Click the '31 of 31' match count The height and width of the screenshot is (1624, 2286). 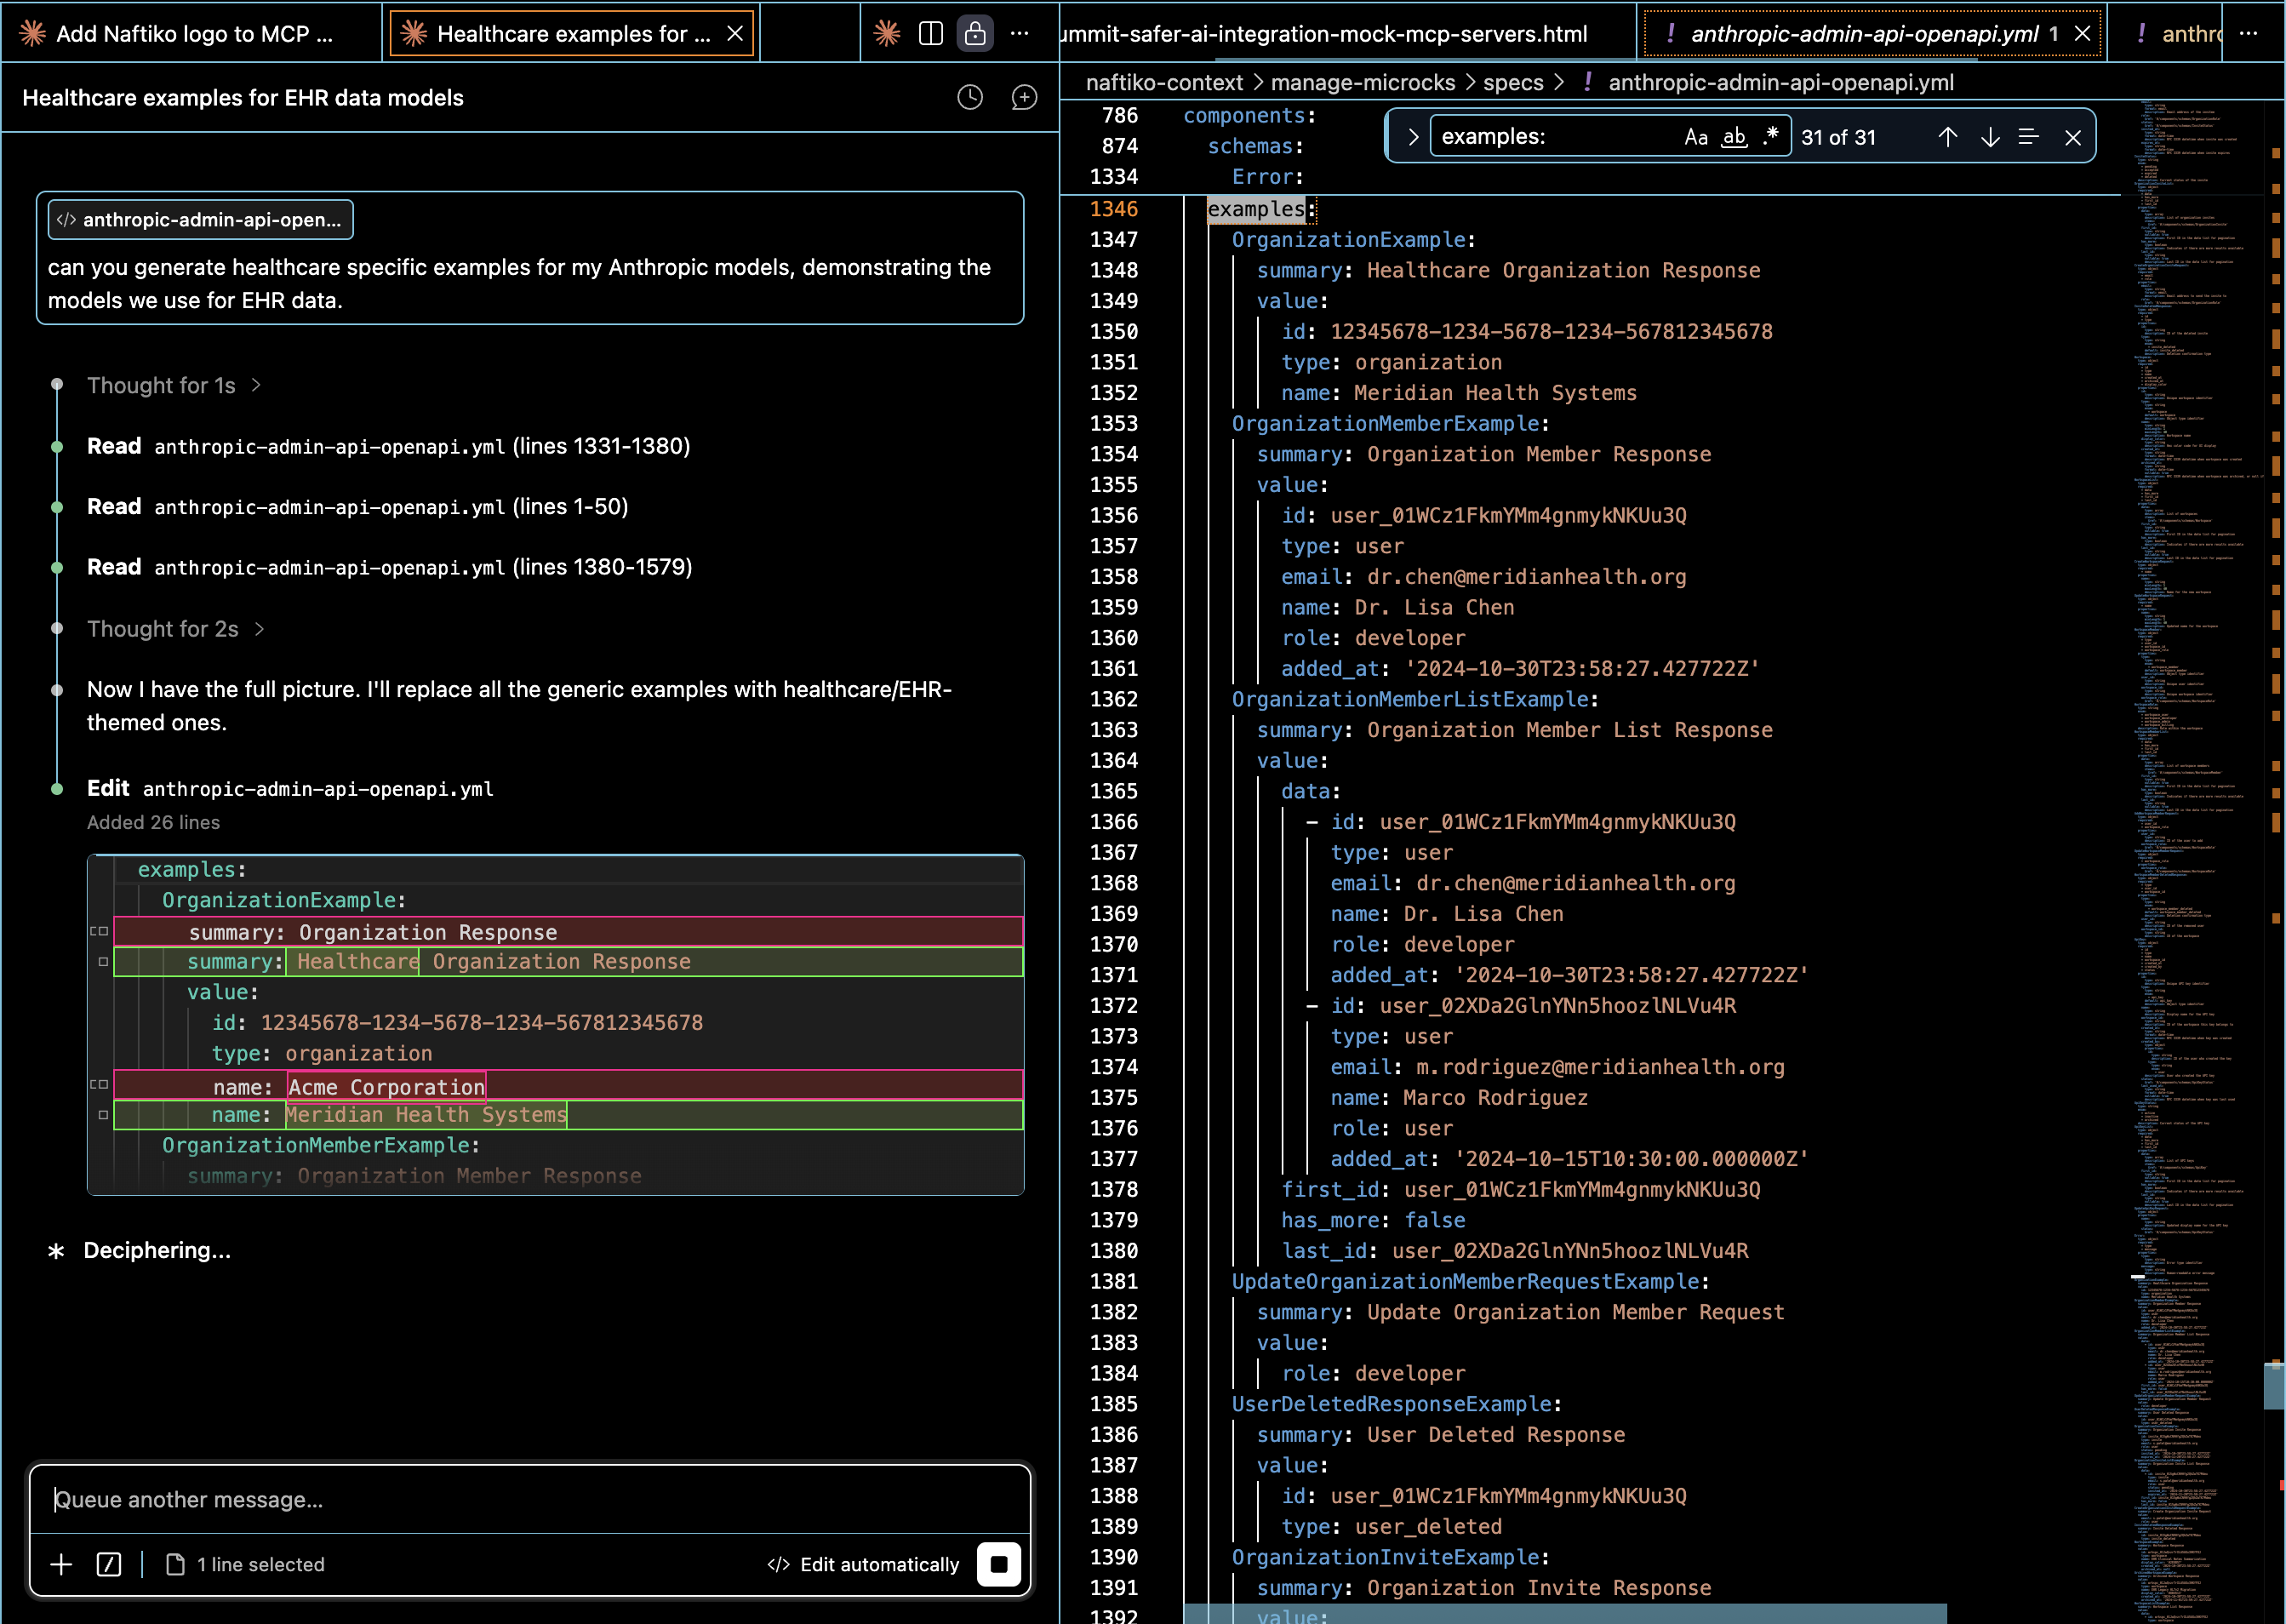pos(1838,137)
